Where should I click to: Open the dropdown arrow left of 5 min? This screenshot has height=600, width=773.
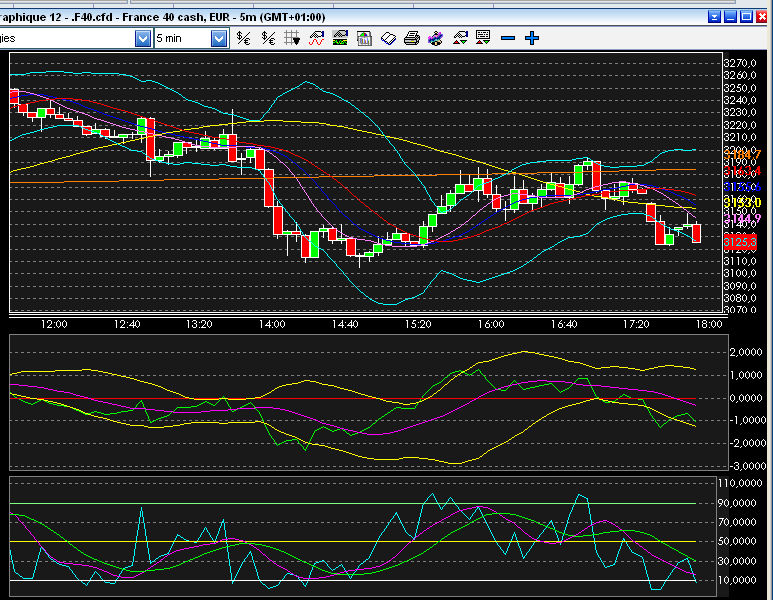point(143,38)
